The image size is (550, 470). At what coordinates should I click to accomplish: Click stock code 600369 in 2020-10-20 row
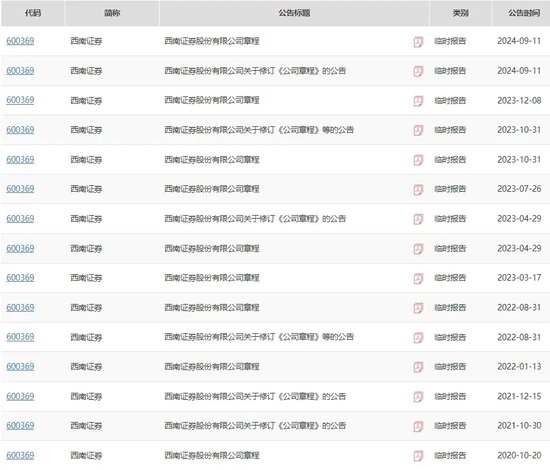pos(20,456)
